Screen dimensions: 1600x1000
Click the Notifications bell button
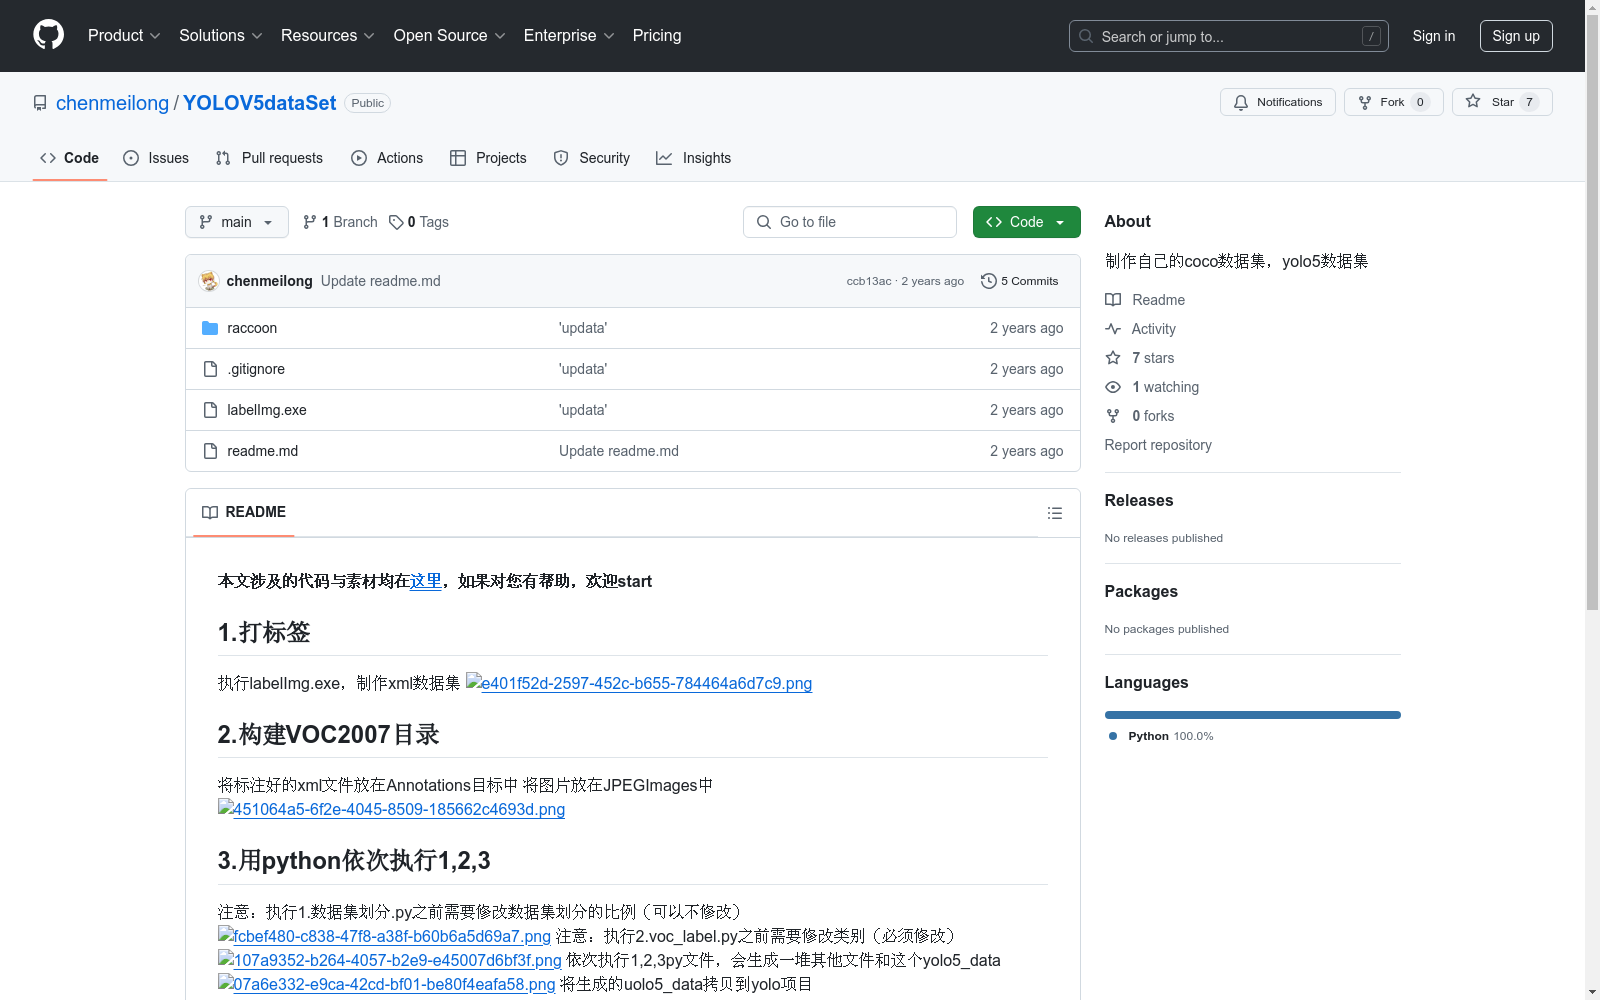[1277, 102]
